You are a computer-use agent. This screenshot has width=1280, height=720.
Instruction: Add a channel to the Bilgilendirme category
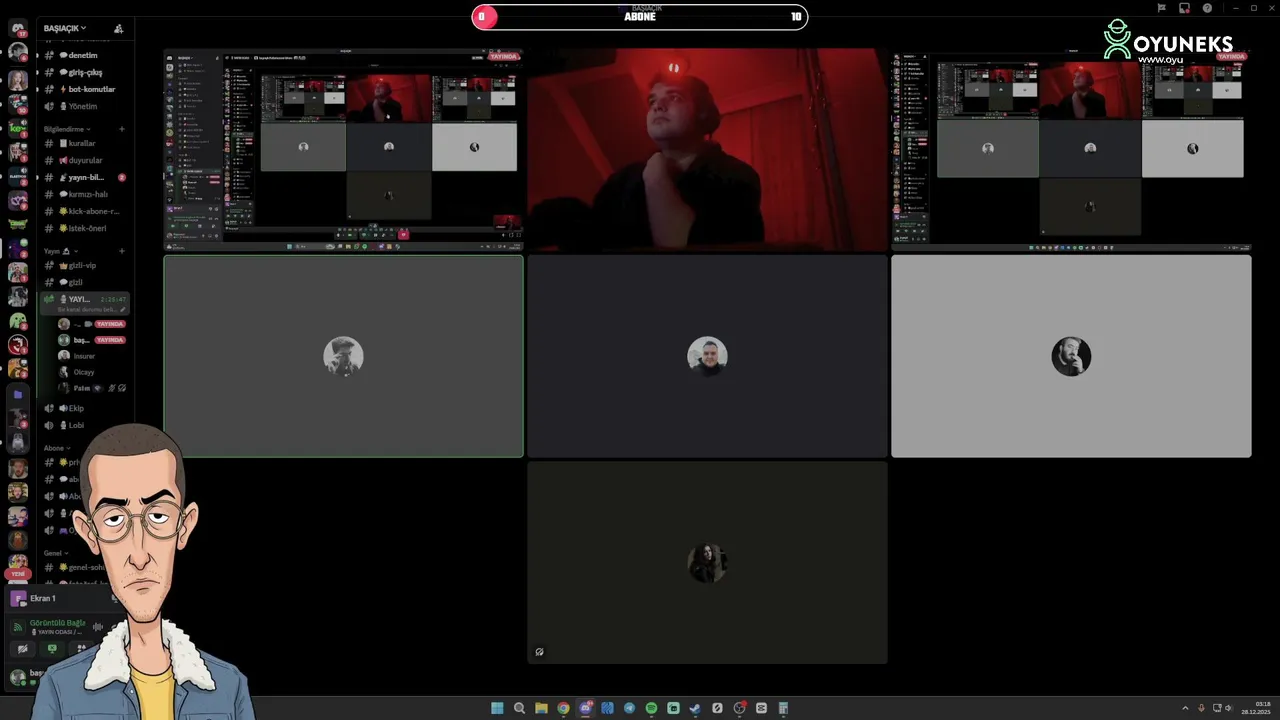point(122,129)
